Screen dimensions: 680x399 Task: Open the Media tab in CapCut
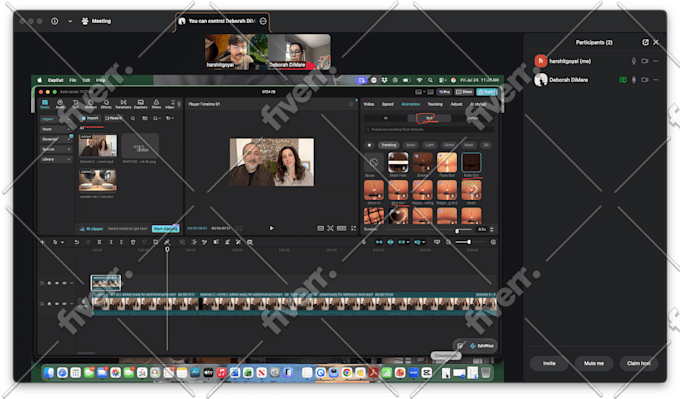click(x=45, y=104)
